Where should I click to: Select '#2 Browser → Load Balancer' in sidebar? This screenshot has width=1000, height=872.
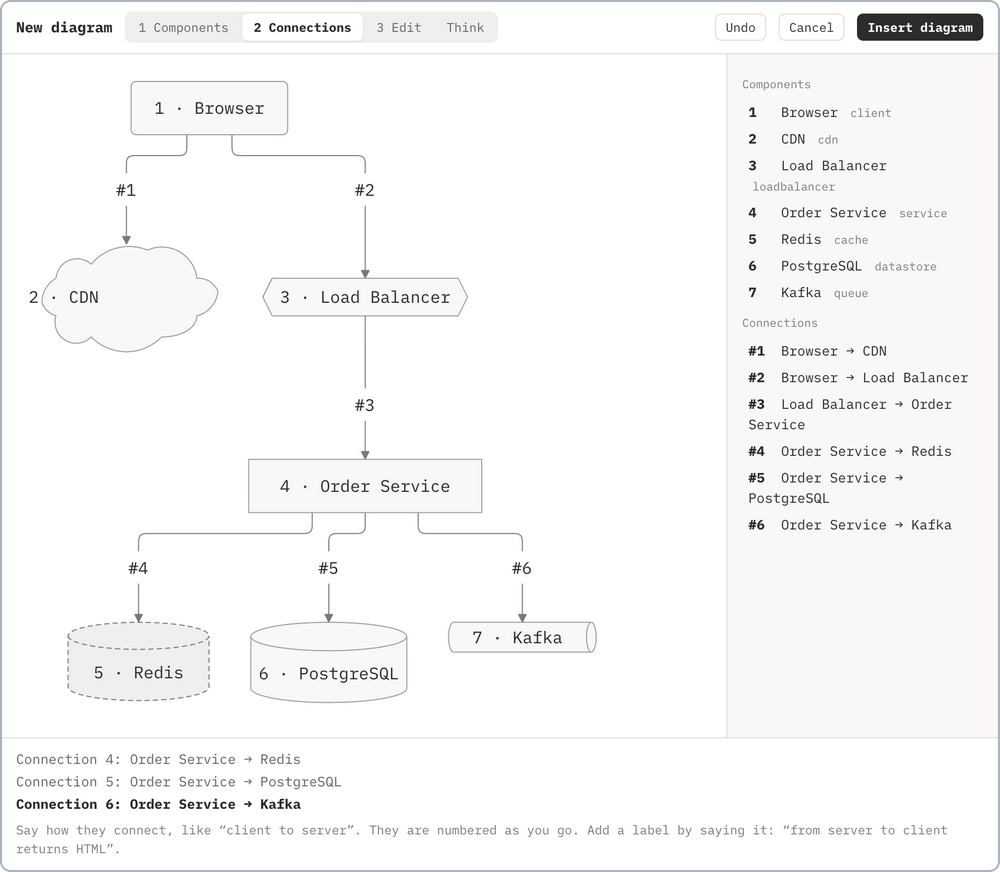point(858,378)
